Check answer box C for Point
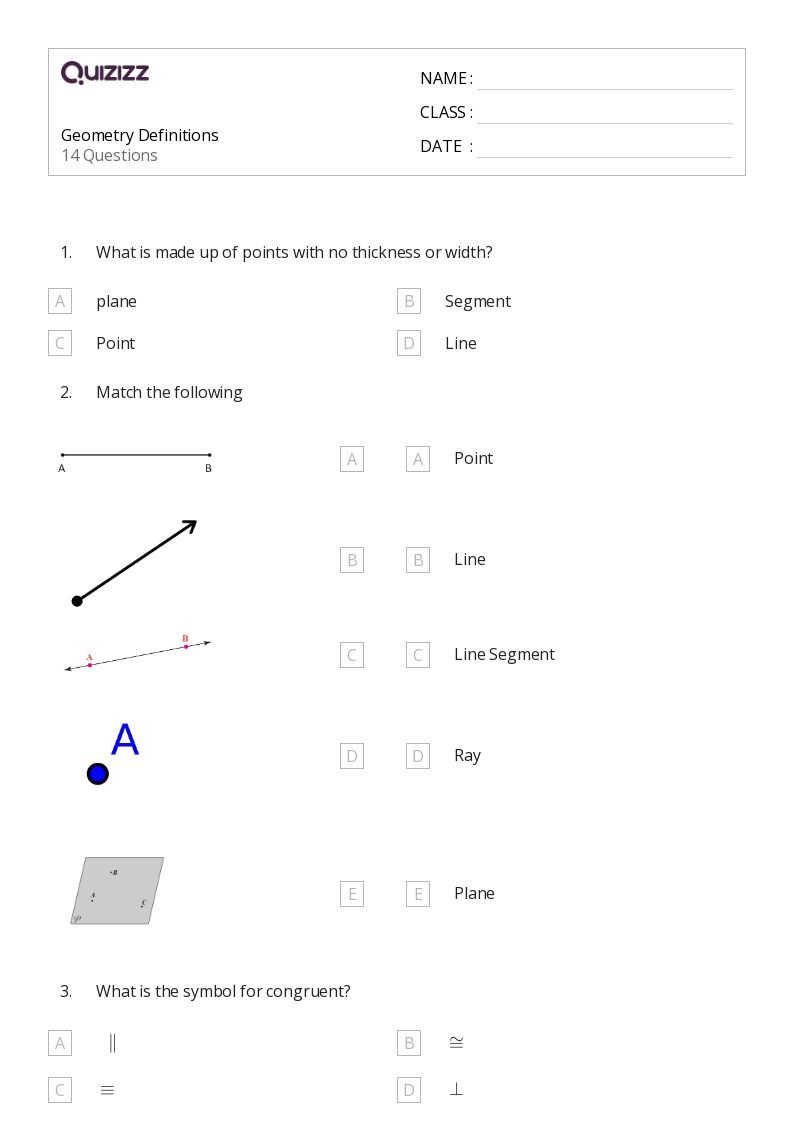 click(60, 343)
